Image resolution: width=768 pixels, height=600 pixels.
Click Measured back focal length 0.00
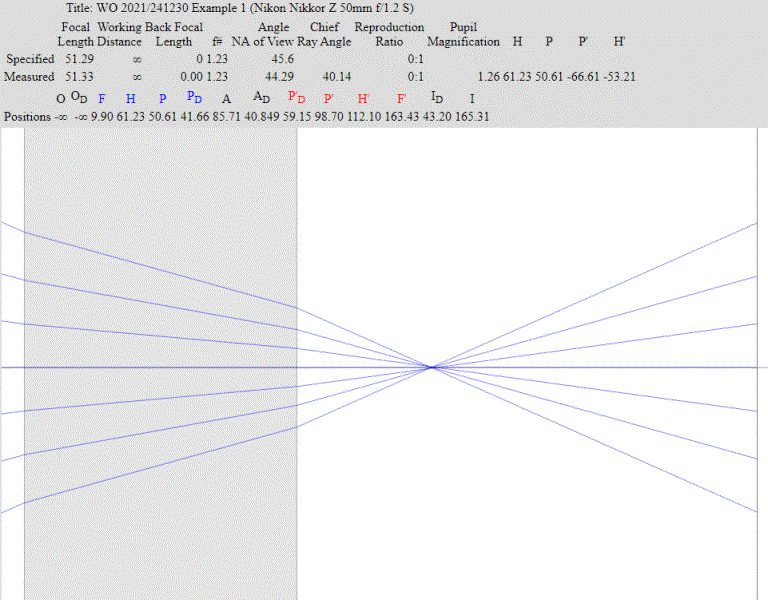point(192,77)
